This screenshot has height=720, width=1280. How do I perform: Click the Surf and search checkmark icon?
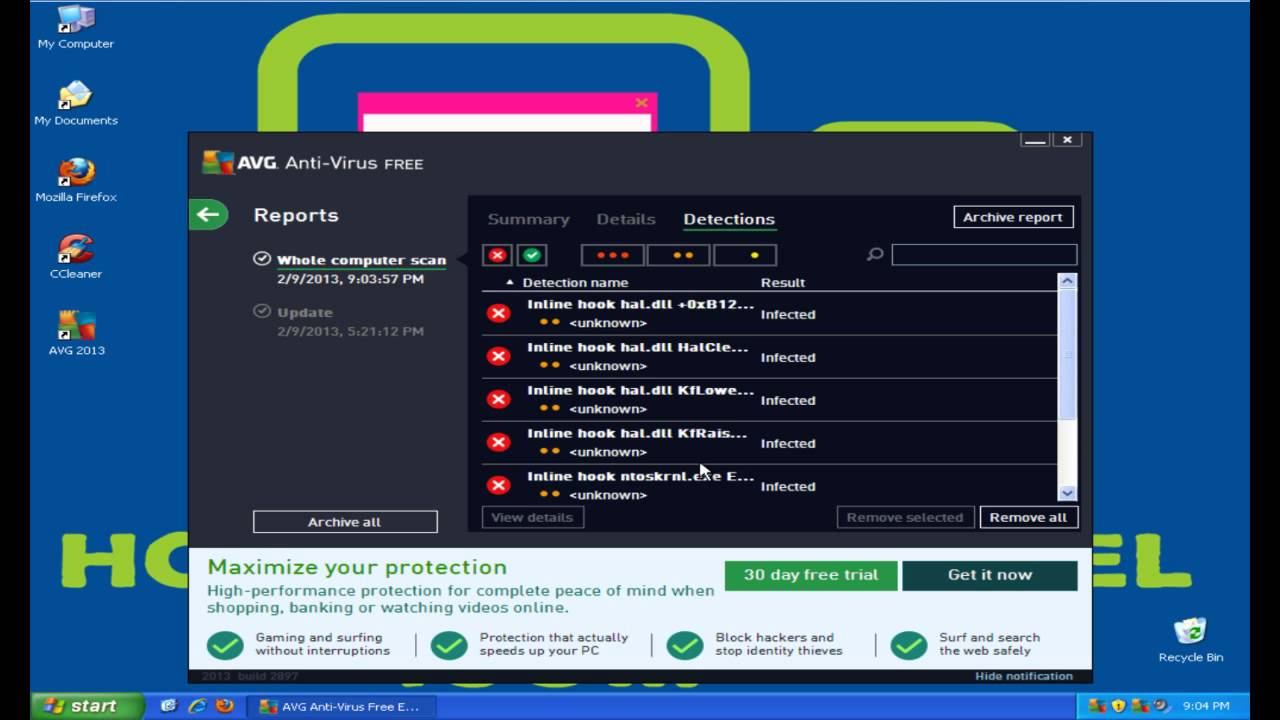coord(909,645)
